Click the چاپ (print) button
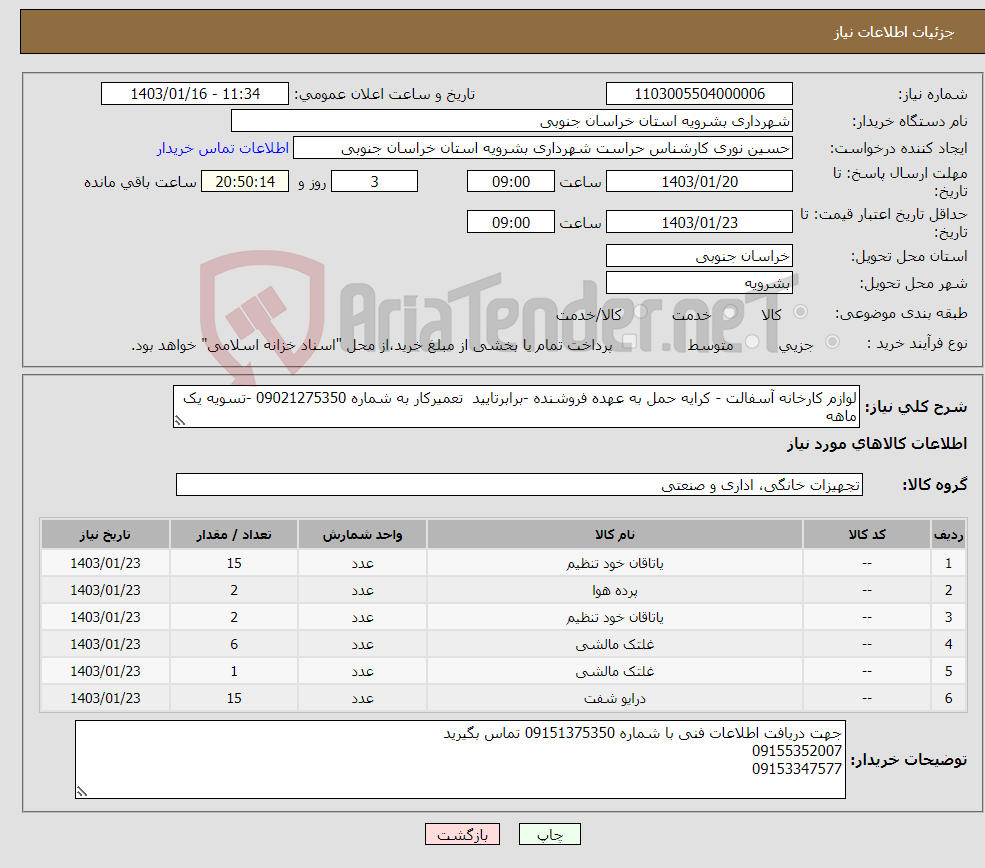This screenshot has width=985, height=868. point(549,834)
